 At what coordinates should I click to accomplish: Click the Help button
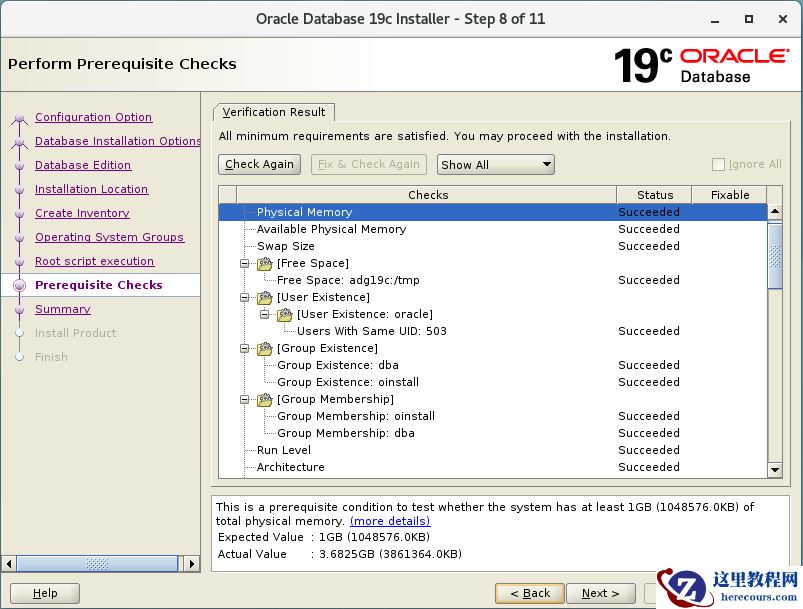pos(45,593)
